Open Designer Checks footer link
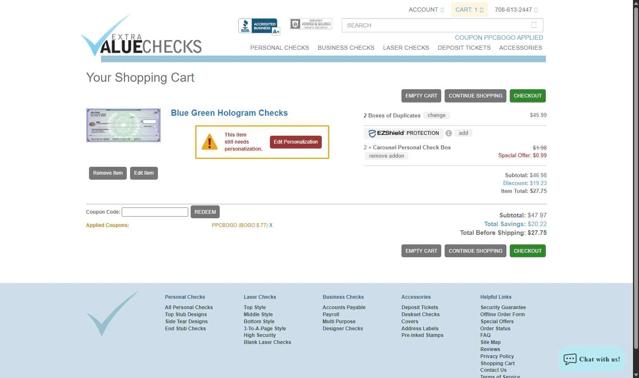Viewport: 639px width, 378px height. (x=343, y=328)
